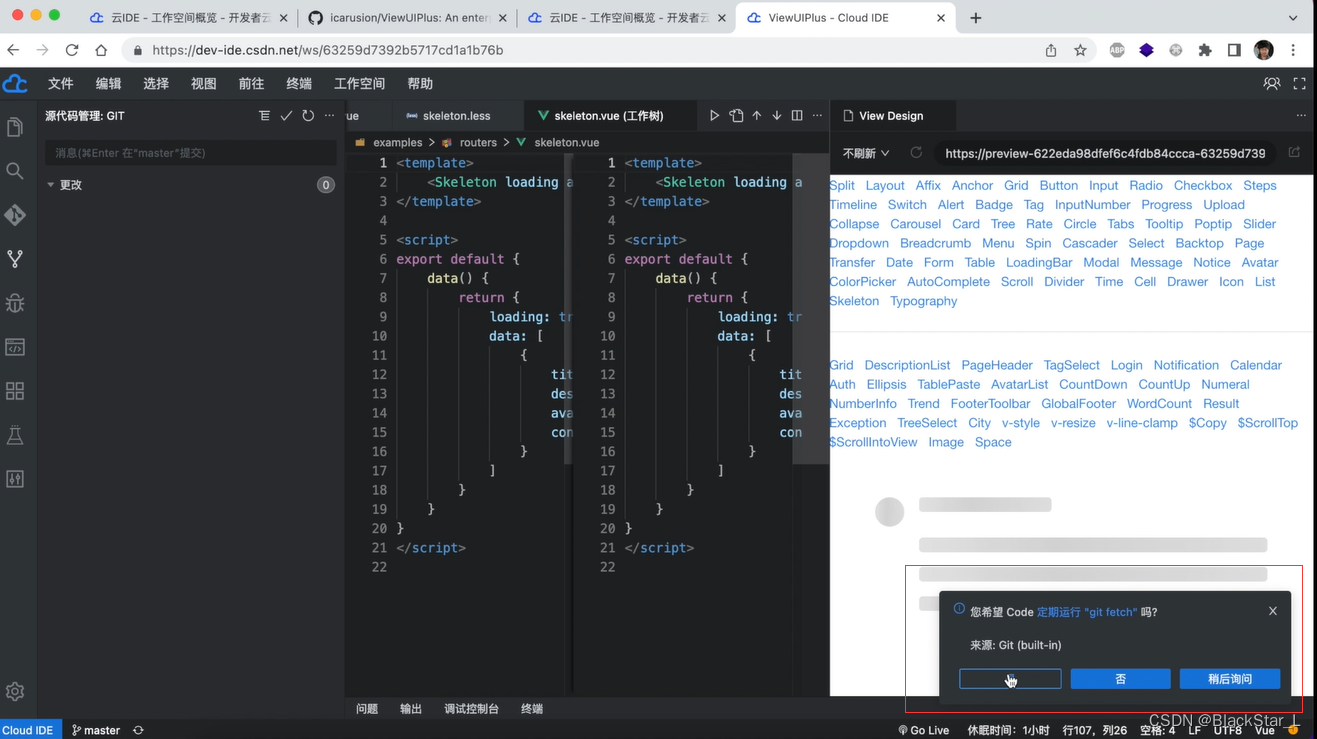
Task: Toggle fullscreen icon at top right of IDE
Action: point(1299,84)
